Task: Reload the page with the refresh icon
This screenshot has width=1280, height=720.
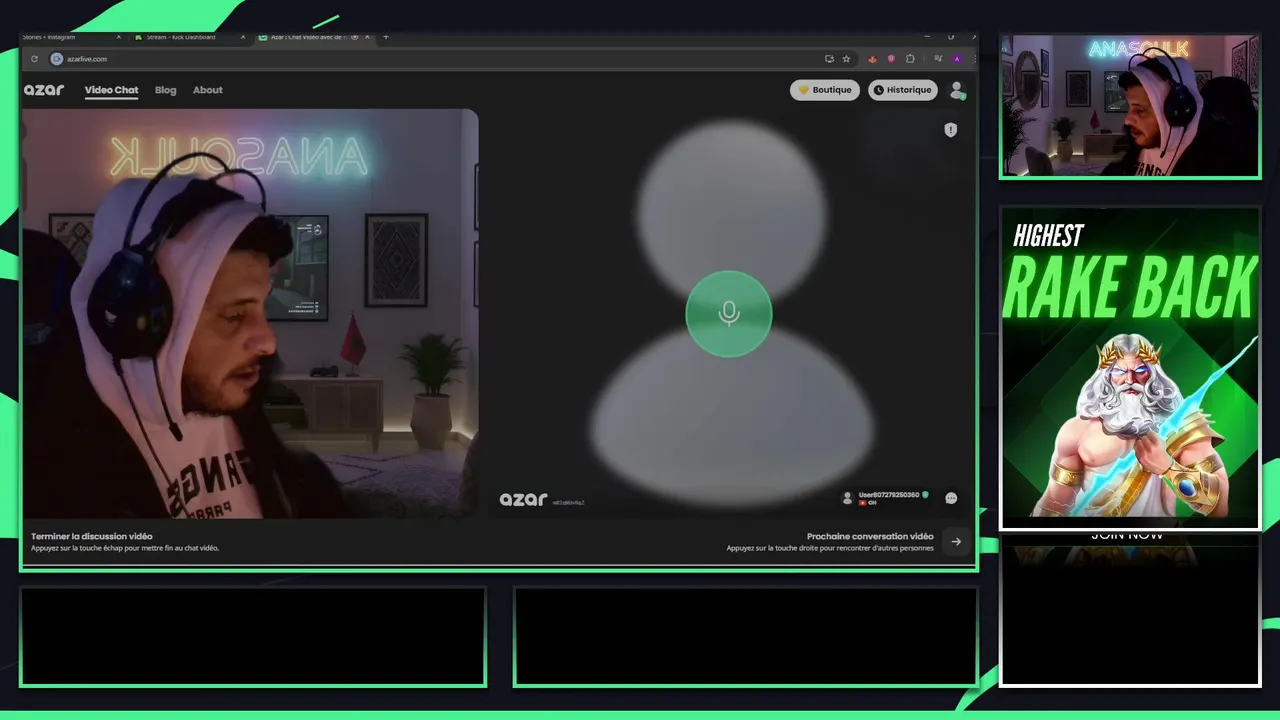Action: point(34,59)
